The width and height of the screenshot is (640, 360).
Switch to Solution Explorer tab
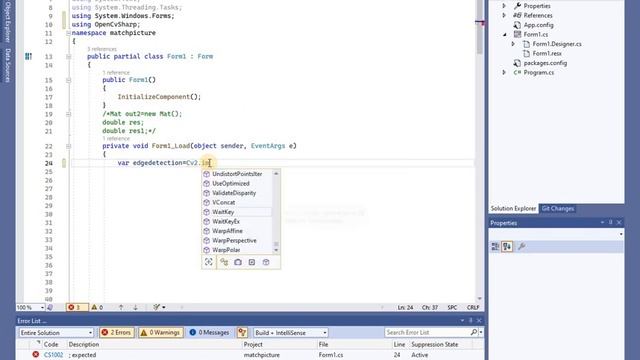(x=513, y=209)
